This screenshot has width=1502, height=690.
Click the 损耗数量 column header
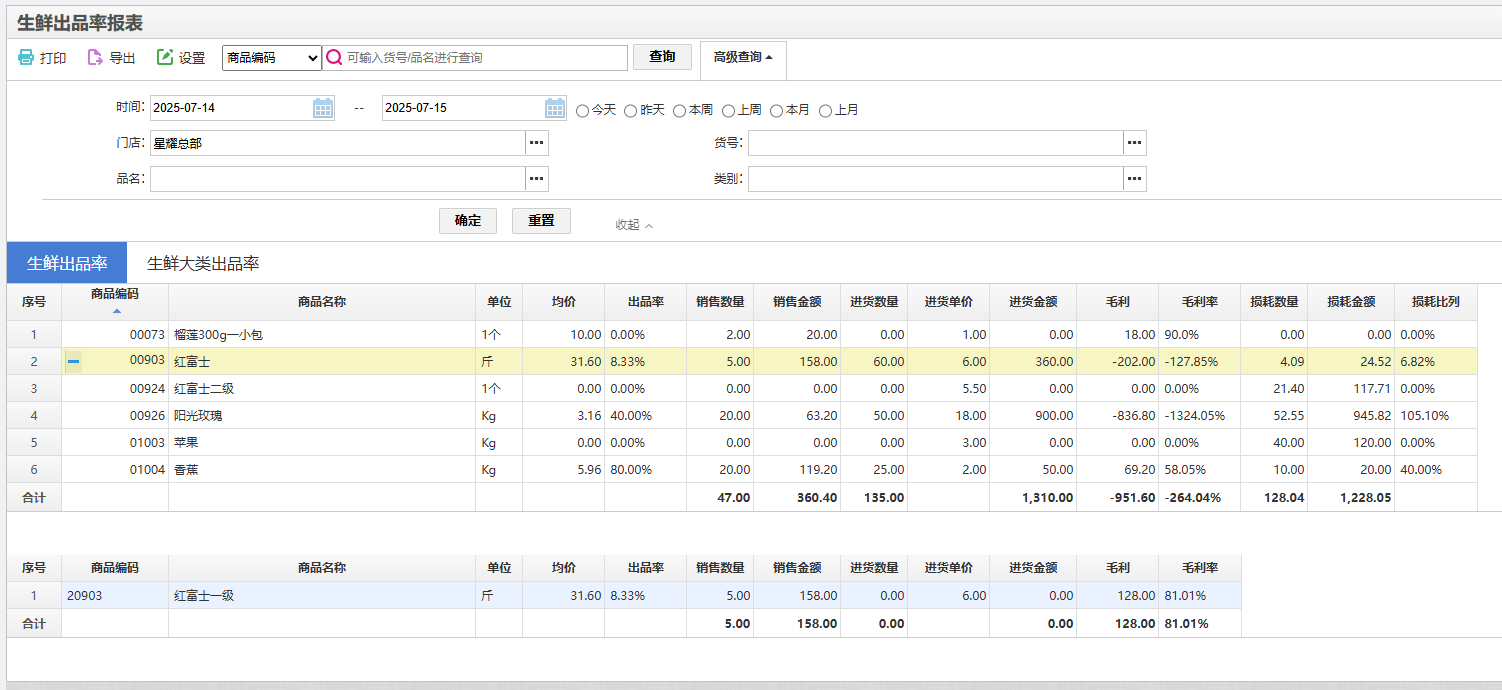[1274, 302]
